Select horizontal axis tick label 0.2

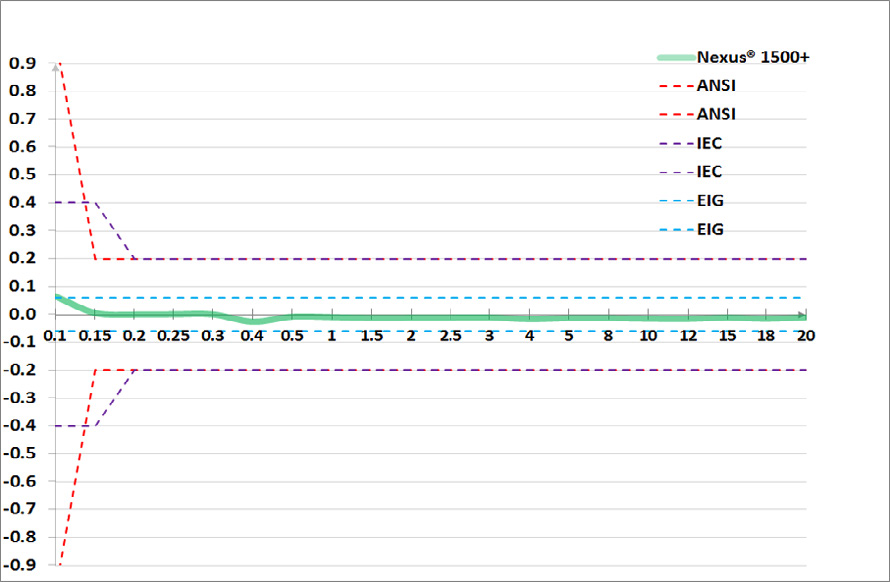tap(135, 336)
